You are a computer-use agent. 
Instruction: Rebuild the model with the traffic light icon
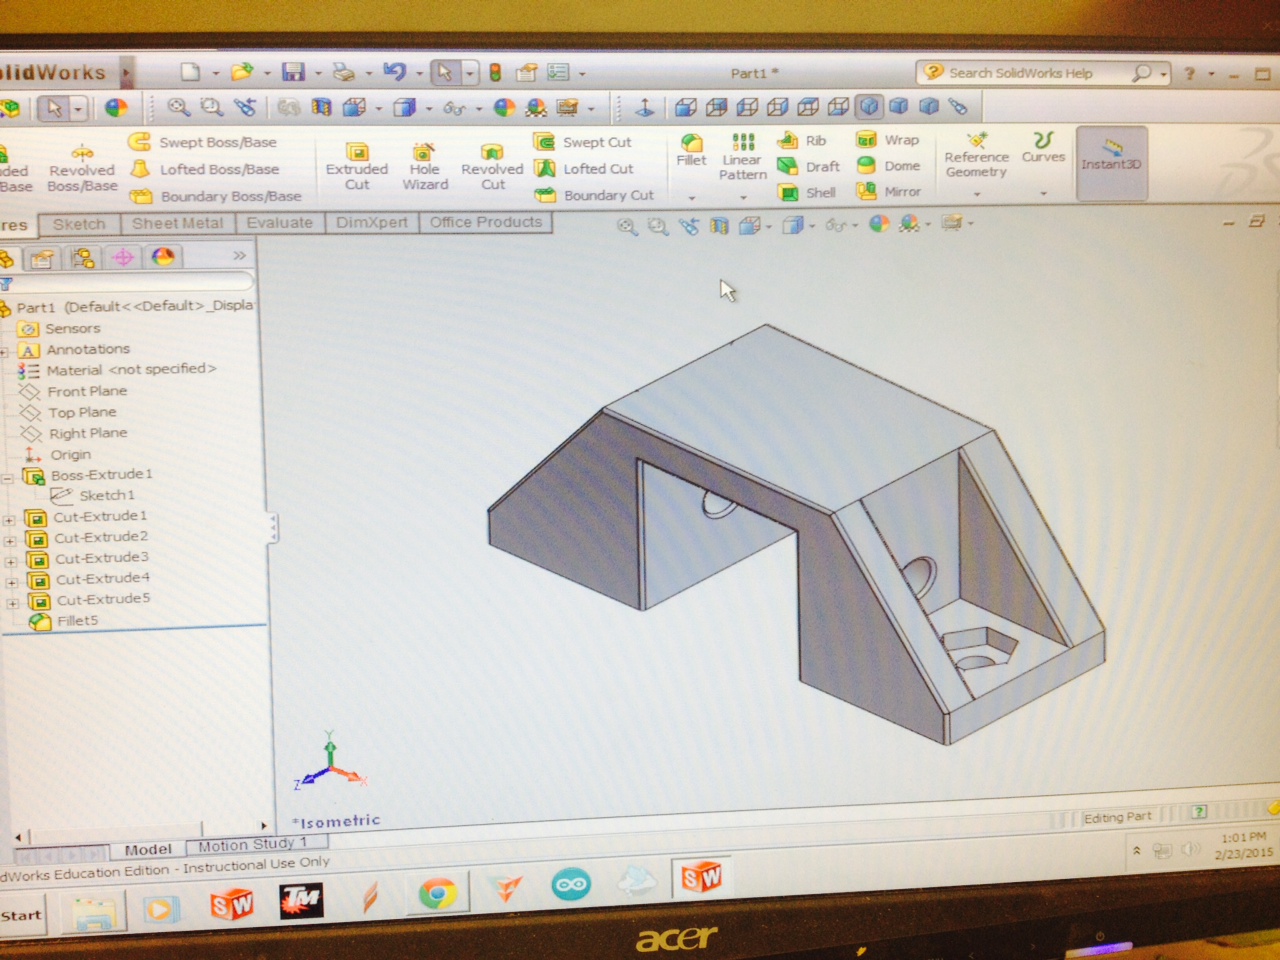point(494,73)
